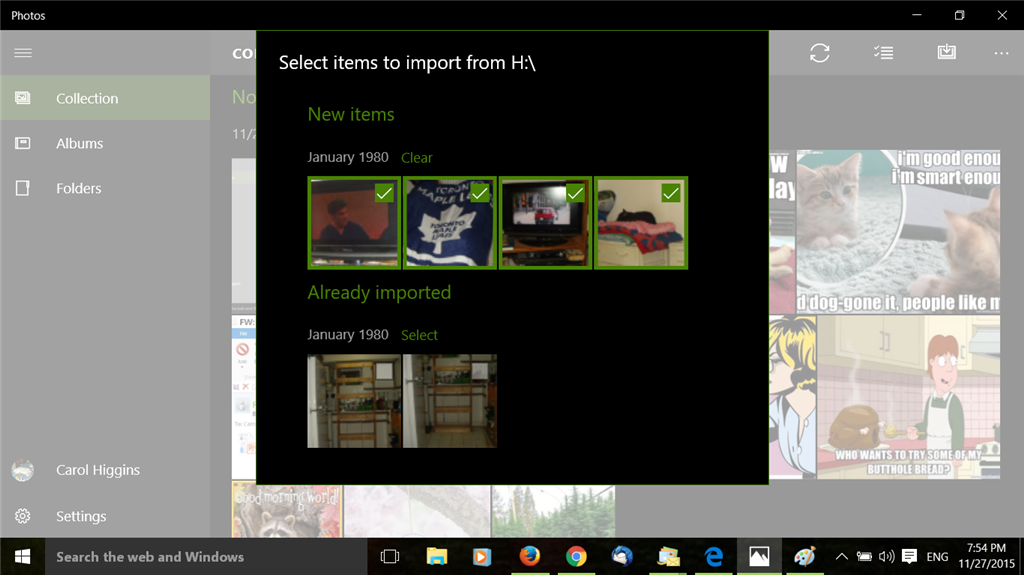Open Task View on the taskbar
Viewport: 1024px width, 575px height.
coord(390,557)
